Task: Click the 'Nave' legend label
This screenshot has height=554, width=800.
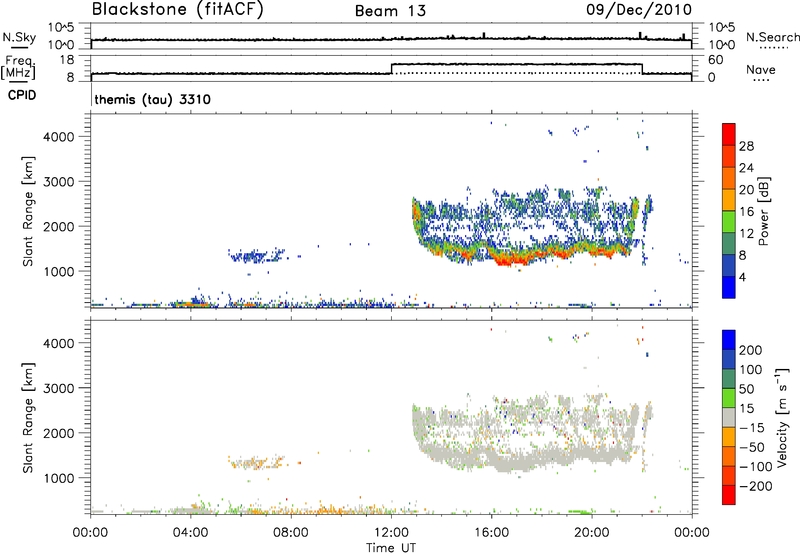Action: 761,69
